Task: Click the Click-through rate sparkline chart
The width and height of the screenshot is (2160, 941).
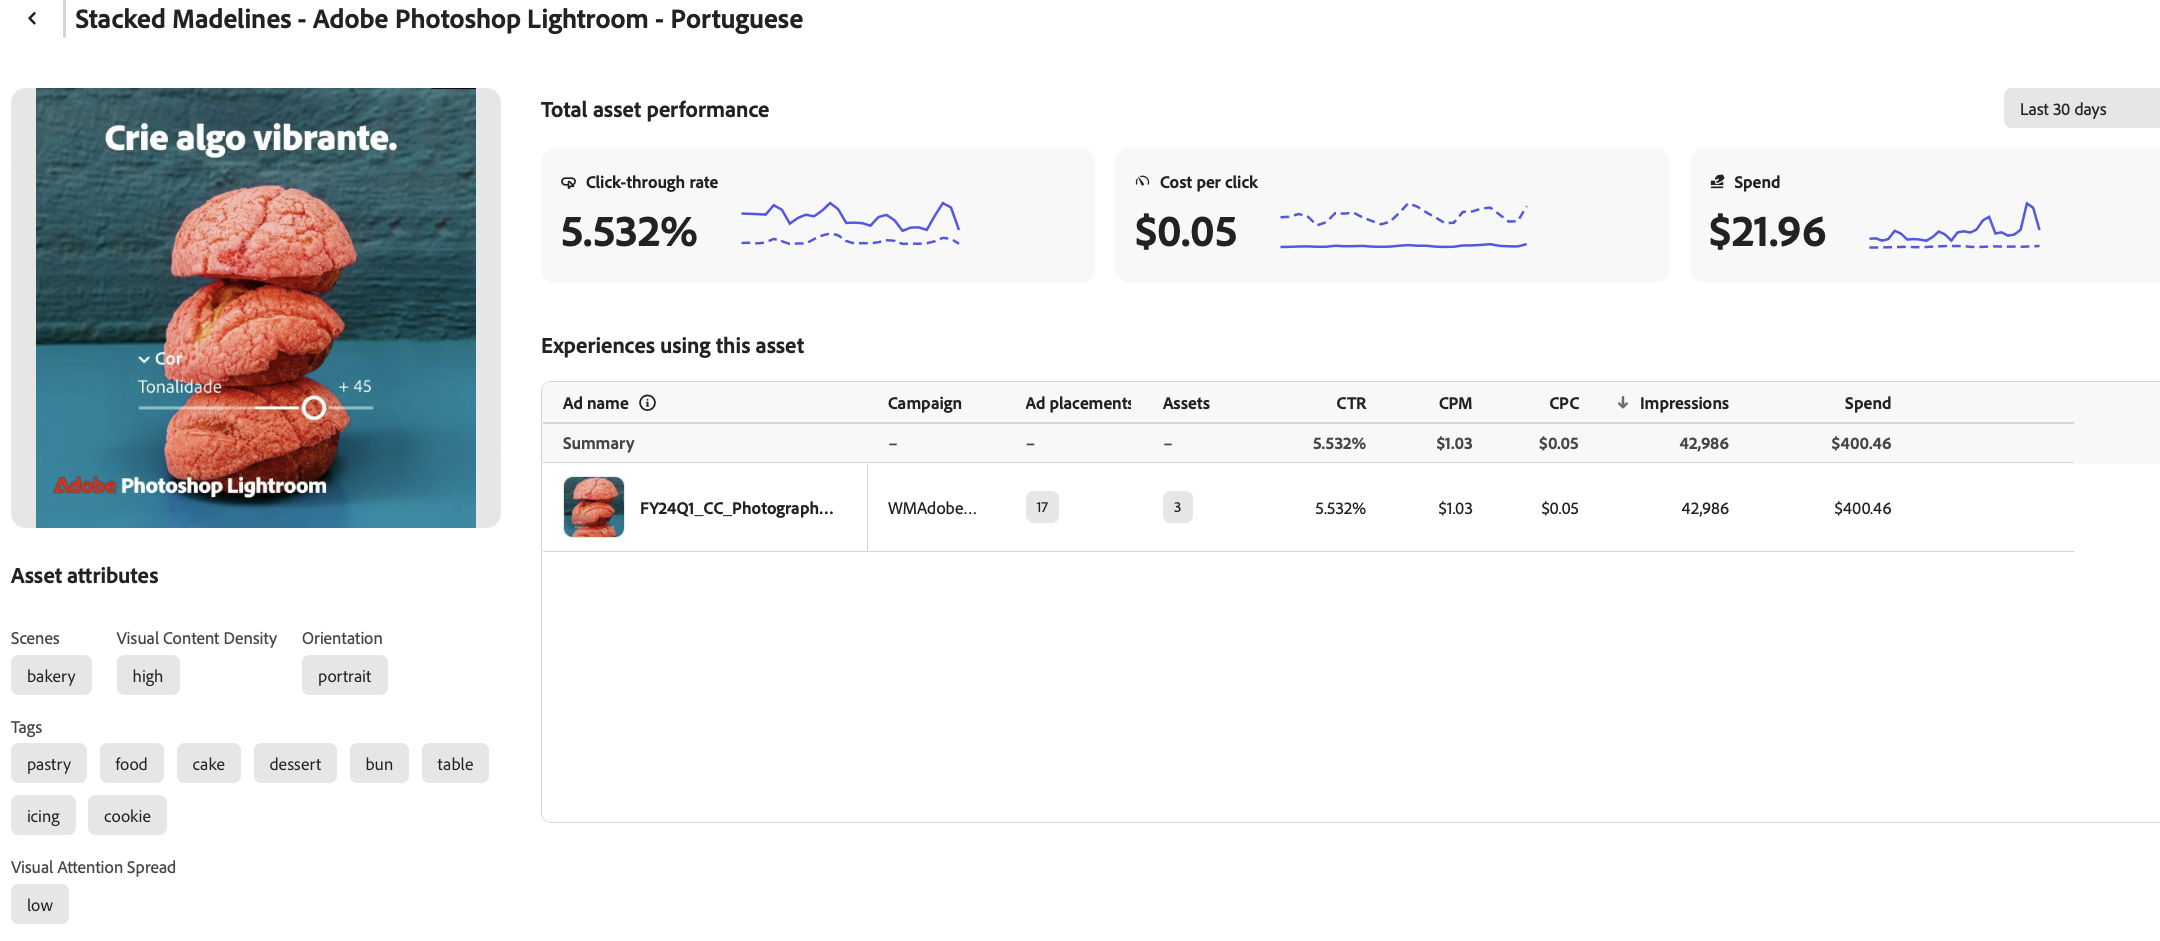Action: (850, 223)
